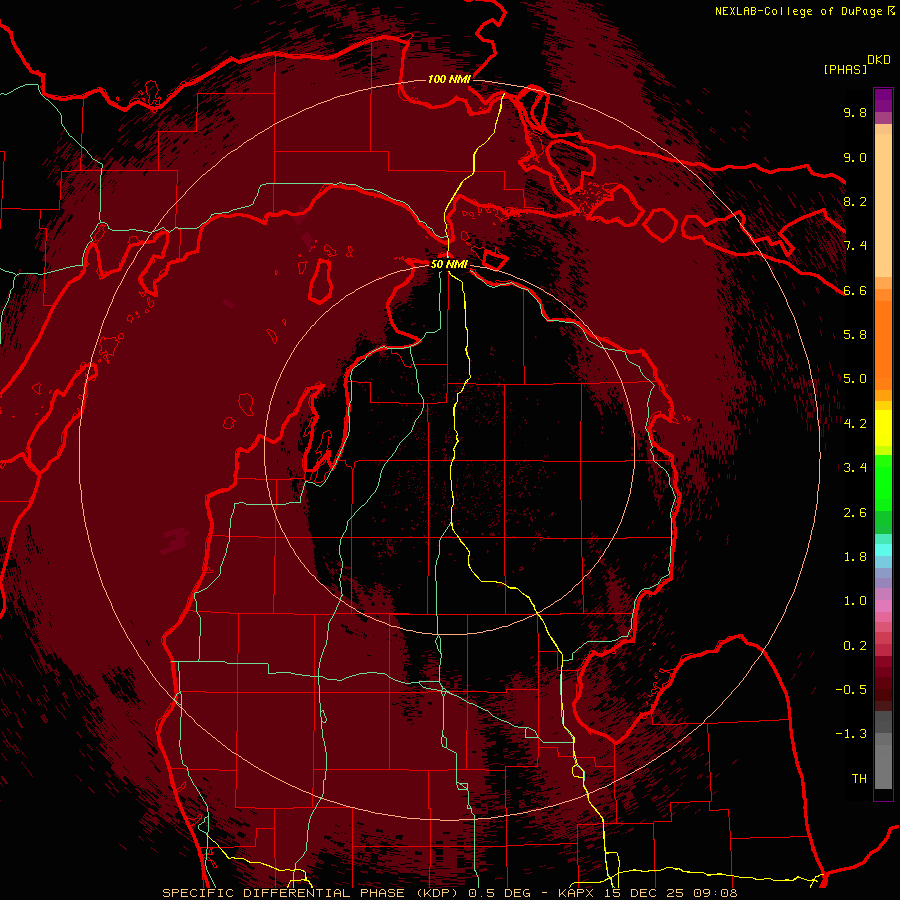The image size is (900, 900).
Task: Click the 9.8 value on the color scale
Action: 855,112
